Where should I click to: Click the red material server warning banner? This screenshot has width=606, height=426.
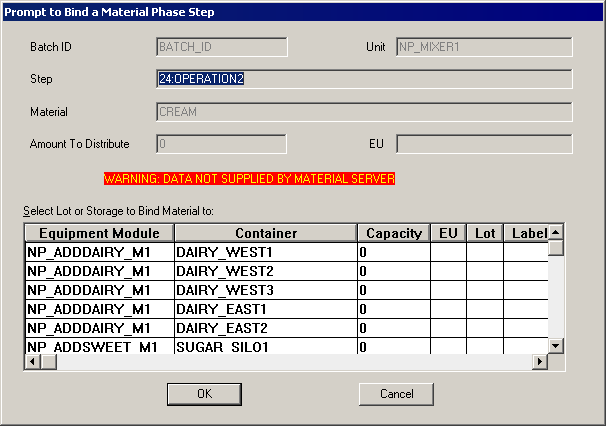tap(249, 179)
